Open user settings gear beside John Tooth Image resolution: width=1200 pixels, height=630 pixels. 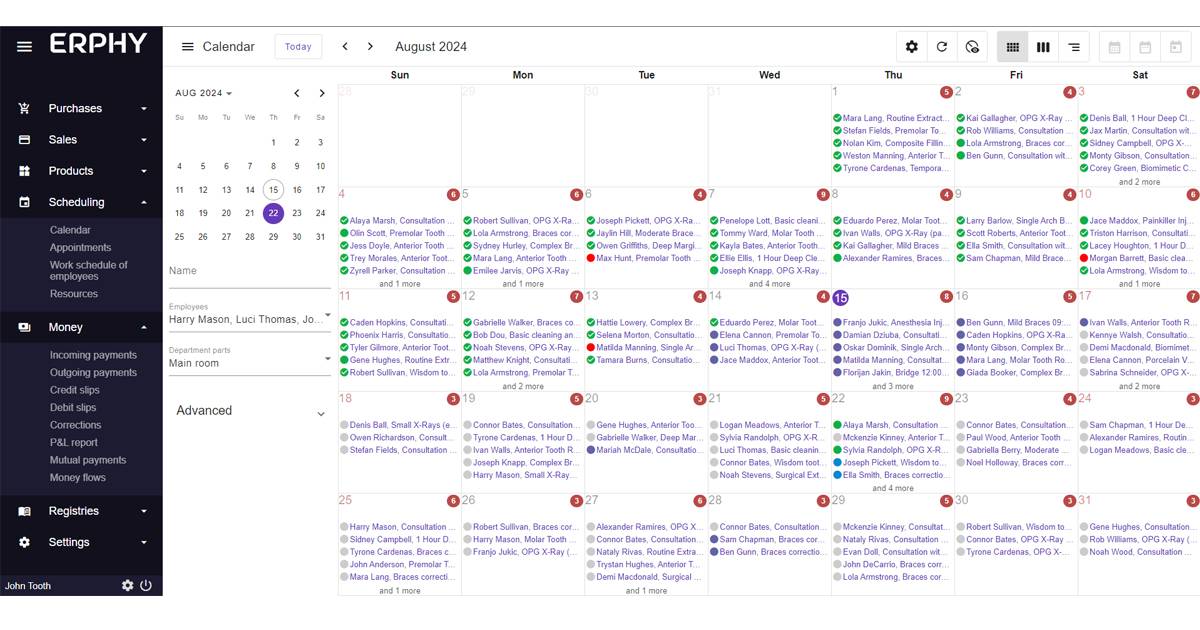[127, 586]
